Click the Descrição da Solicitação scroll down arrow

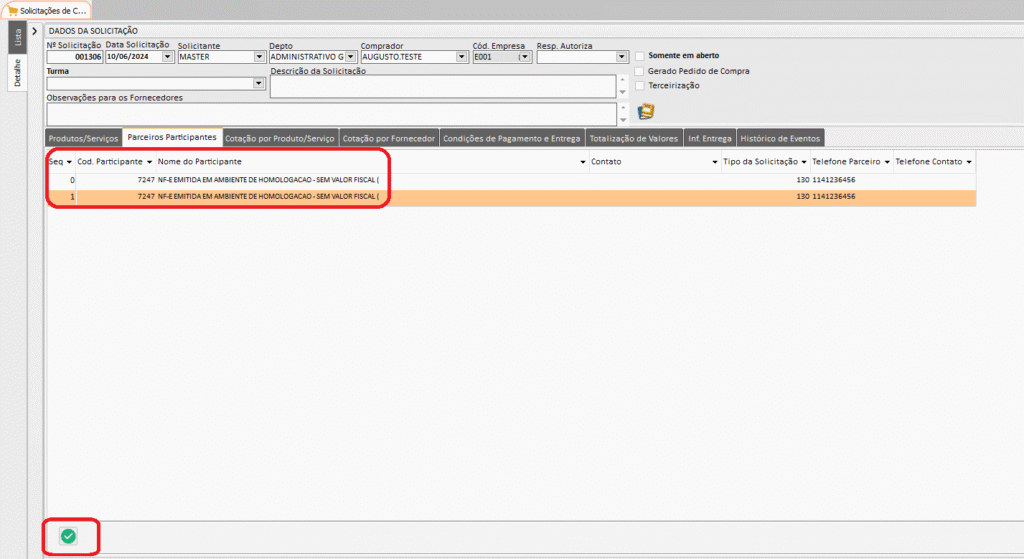click(622, 93)
